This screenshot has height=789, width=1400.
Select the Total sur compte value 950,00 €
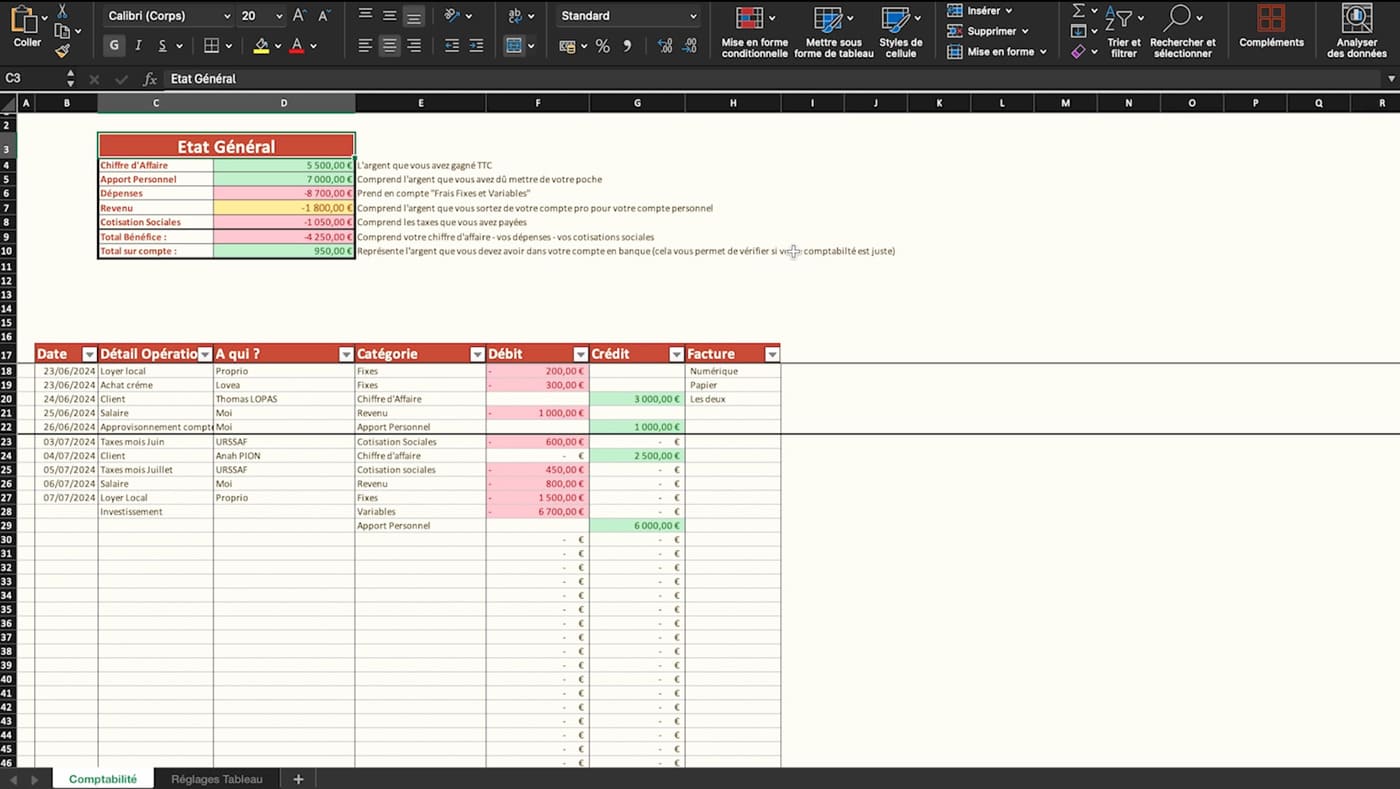[284, 251]
